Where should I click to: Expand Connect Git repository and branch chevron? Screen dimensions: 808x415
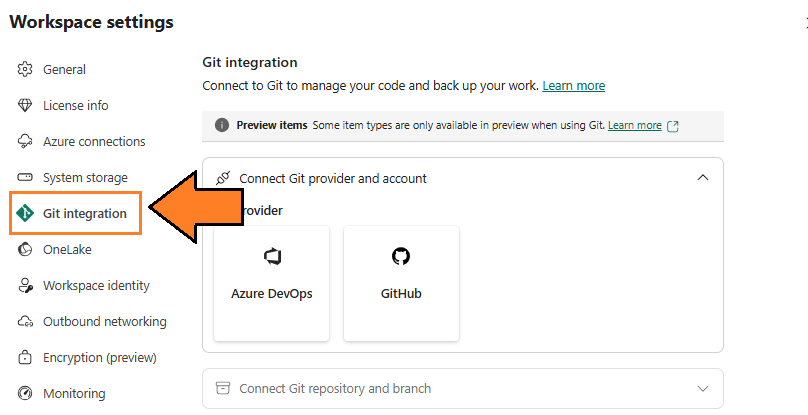pyautogui.click(x=703, y=388)
